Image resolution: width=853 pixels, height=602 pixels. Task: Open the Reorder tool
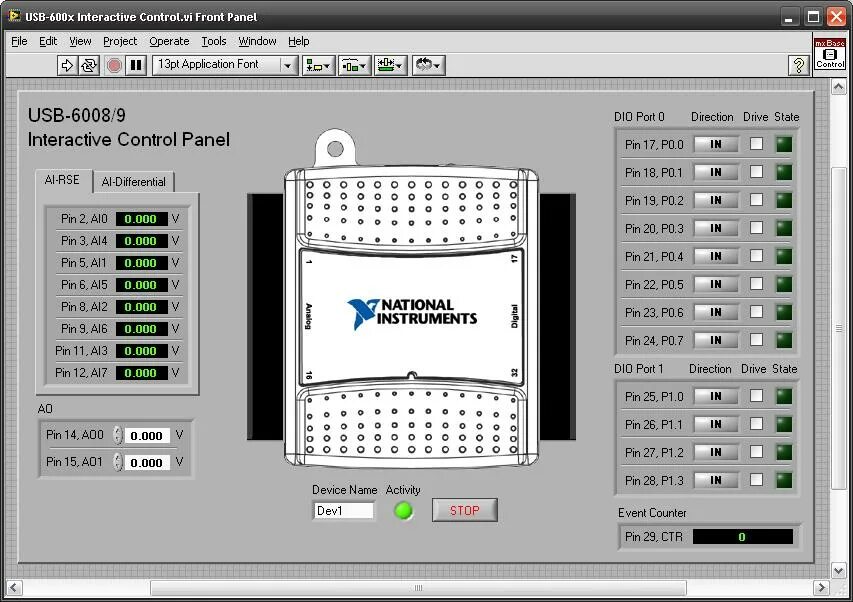click(429, 65)
